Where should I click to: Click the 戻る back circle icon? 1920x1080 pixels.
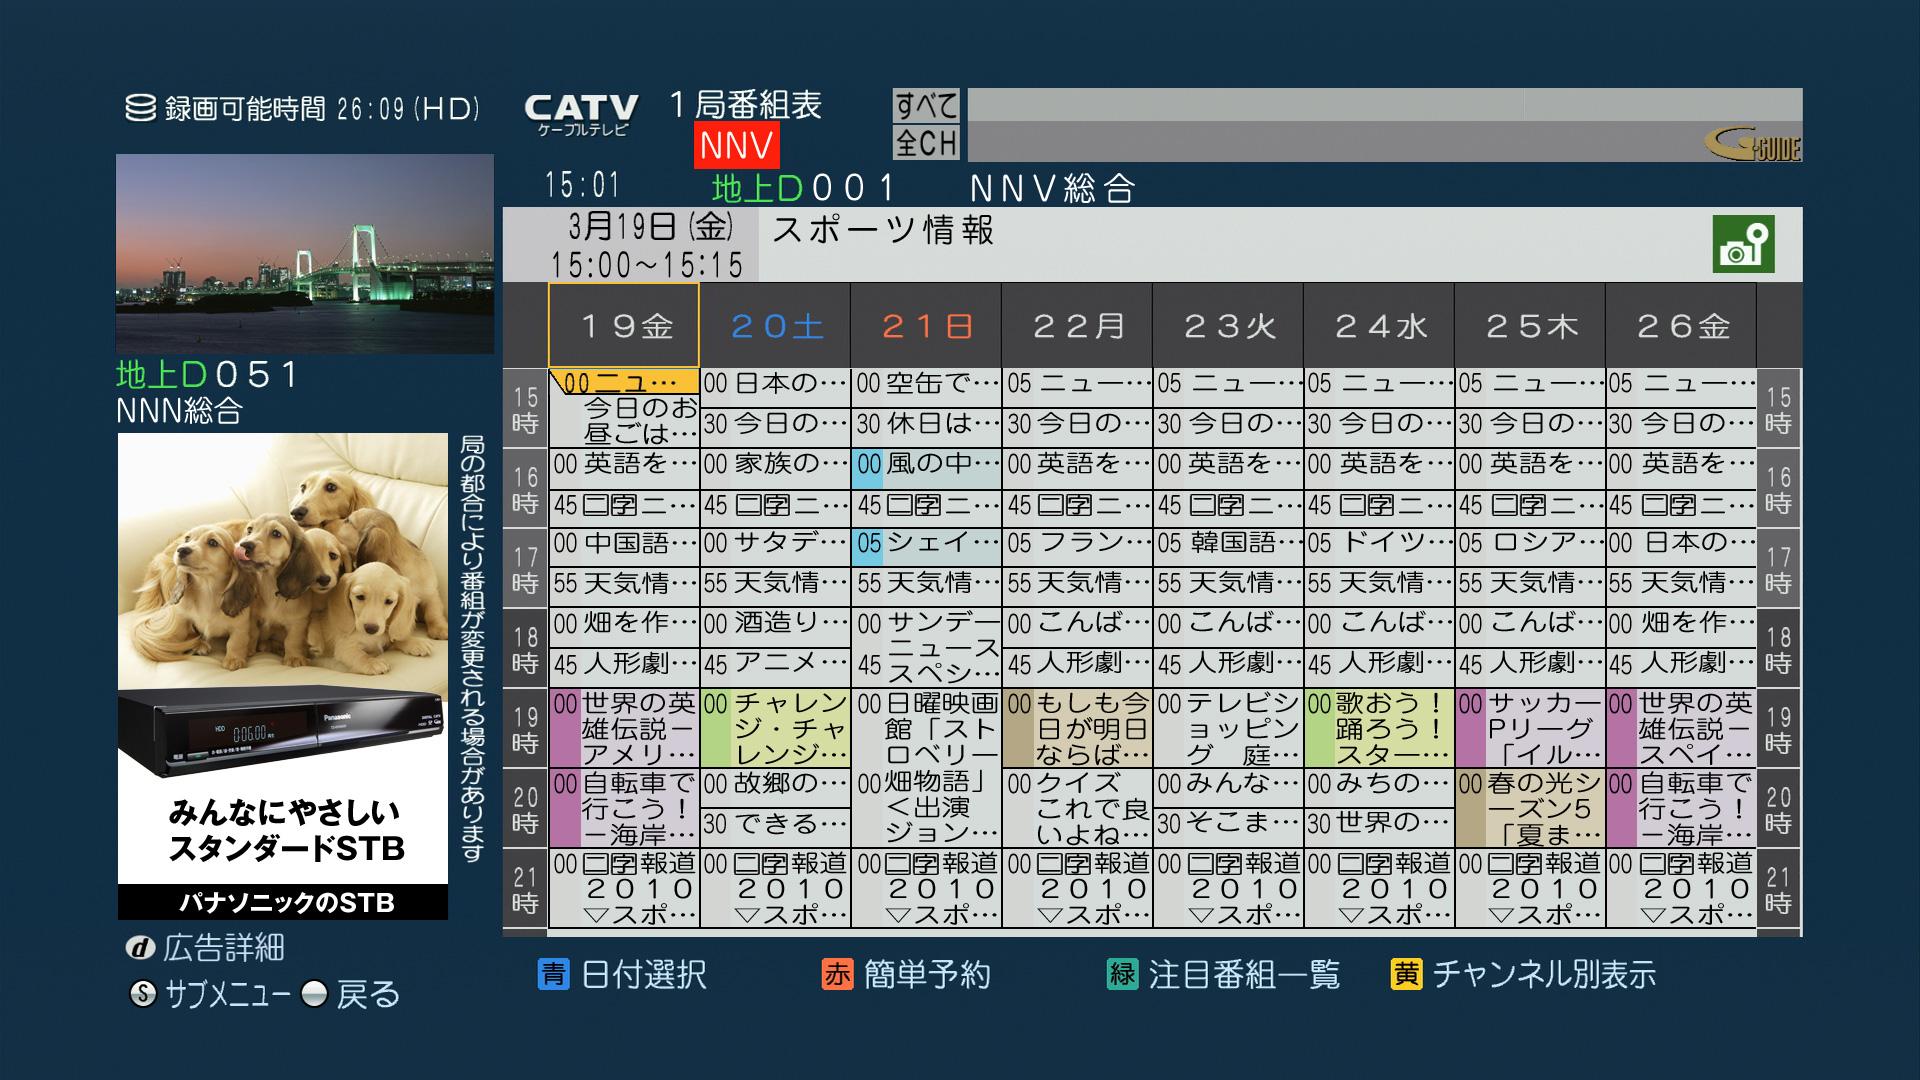(315, 994)
